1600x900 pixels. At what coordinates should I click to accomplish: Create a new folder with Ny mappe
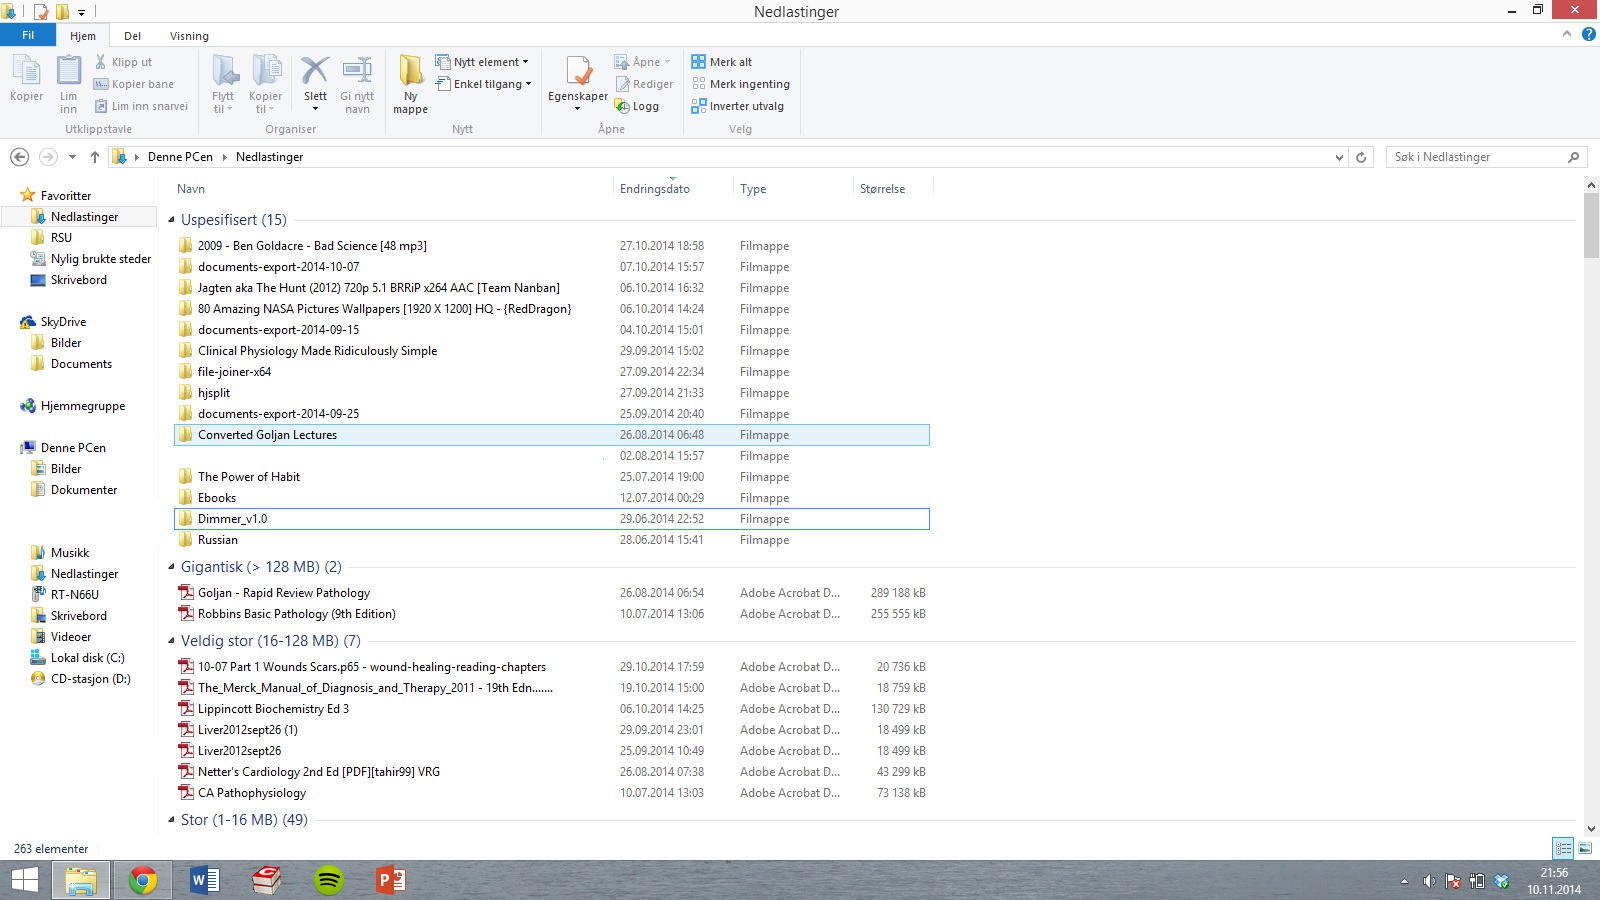(x=410, y=84)
